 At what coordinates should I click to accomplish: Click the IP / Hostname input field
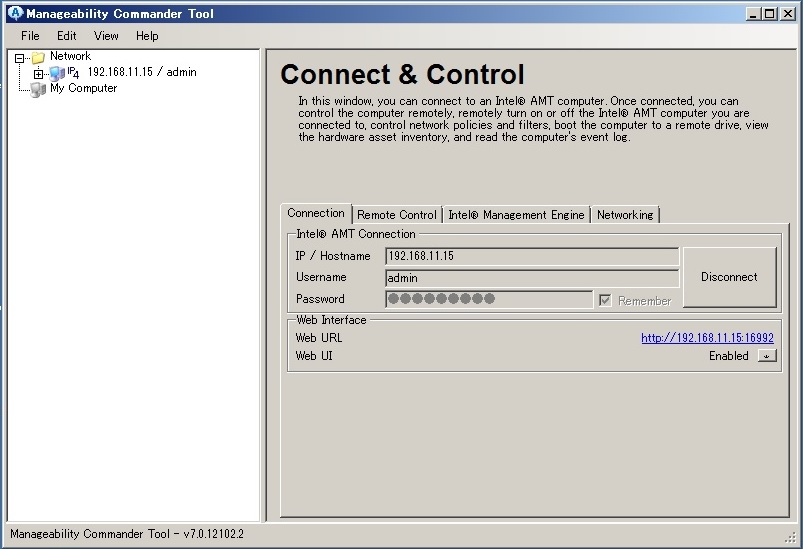(x=531, y=256)
